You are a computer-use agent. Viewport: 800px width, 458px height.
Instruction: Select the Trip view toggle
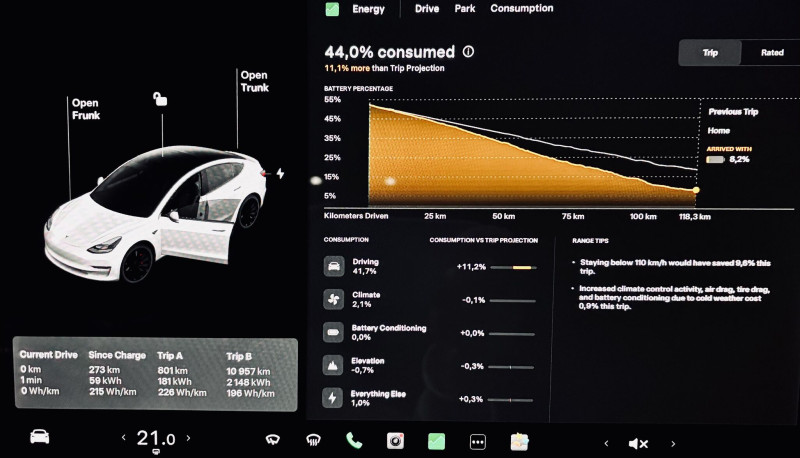pos(710,53)
